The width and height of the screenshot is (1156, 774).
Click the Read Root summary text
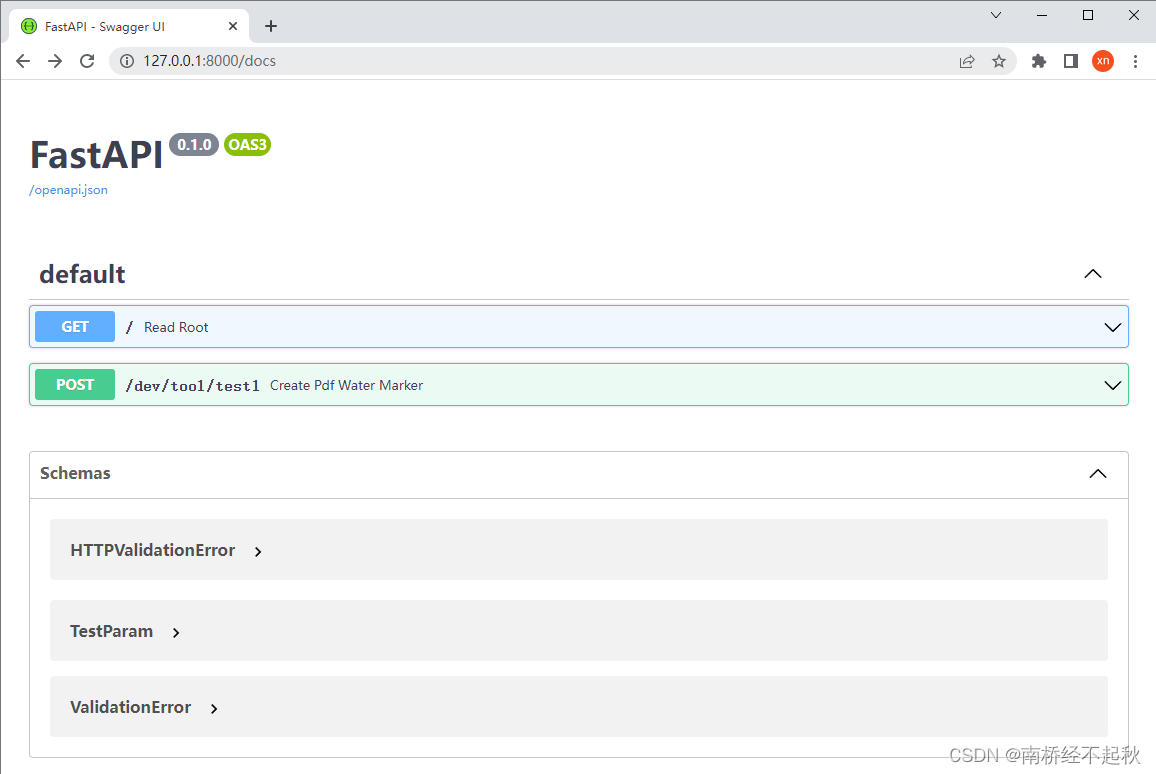coord(176,327)
